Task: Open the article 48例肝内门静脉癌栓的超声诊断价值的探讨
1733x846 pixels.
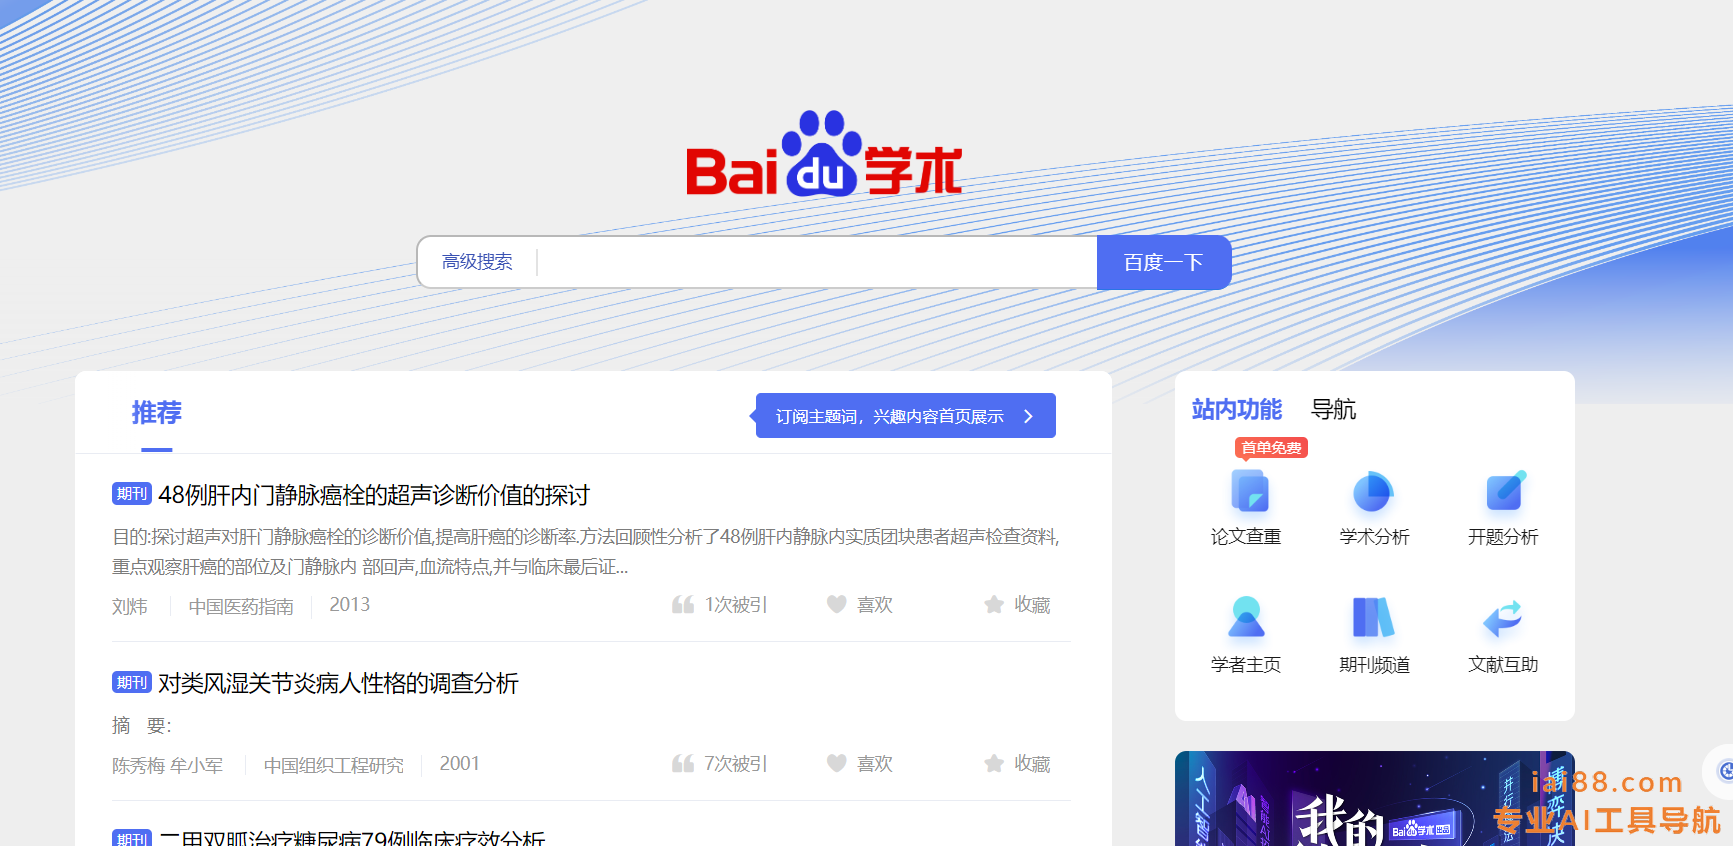Action: click(x=374, y=494)
